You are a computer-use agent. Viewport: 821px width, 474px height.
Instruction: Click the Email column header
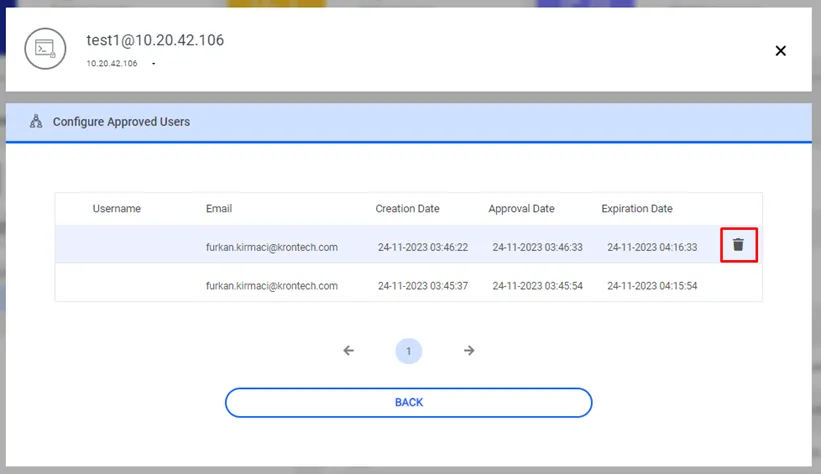(x=219, y=208)
